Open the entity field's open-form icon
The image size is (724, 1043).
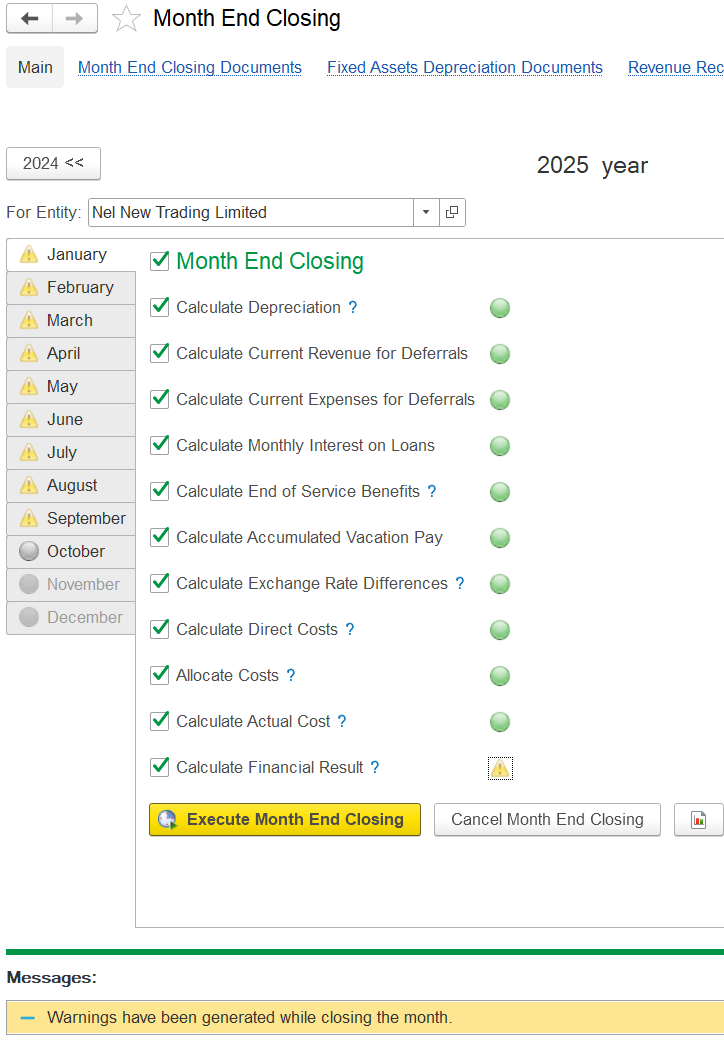click(x=452, y=212)
